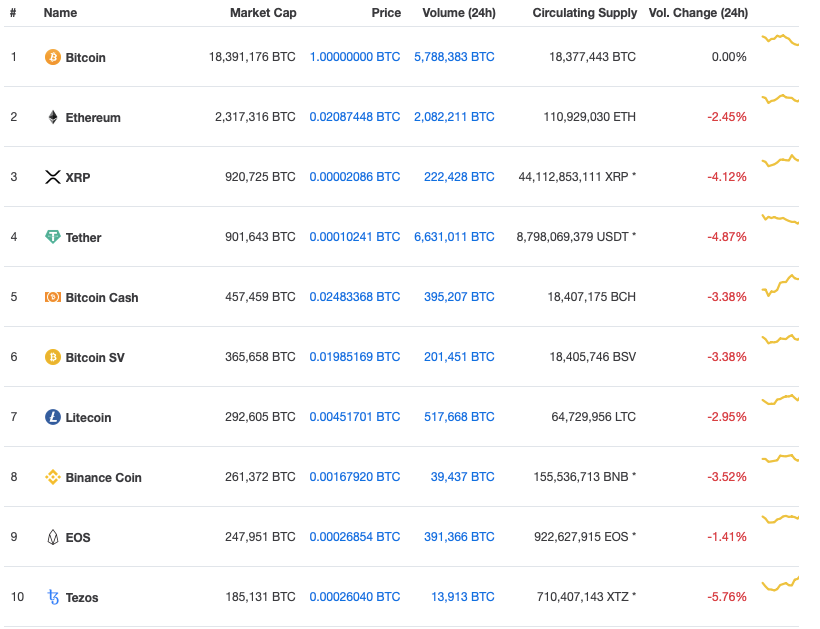Click Tether's 6,631,011 BTC volume link

(455, 237)
